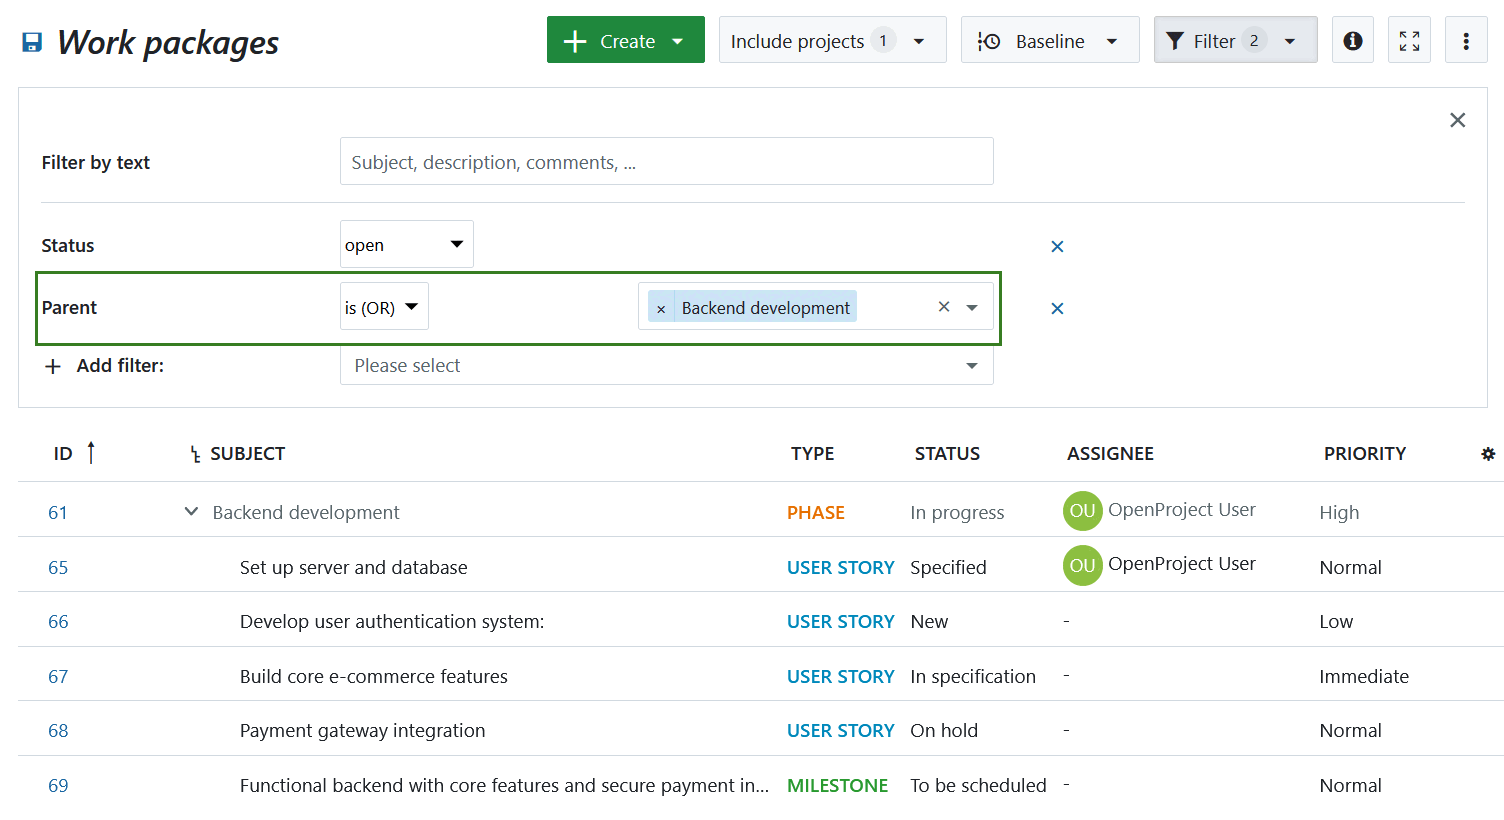This screenshot has height=820, width=1504.
Task: Enter fullscreen view mode
Action: coord(1409,40)
